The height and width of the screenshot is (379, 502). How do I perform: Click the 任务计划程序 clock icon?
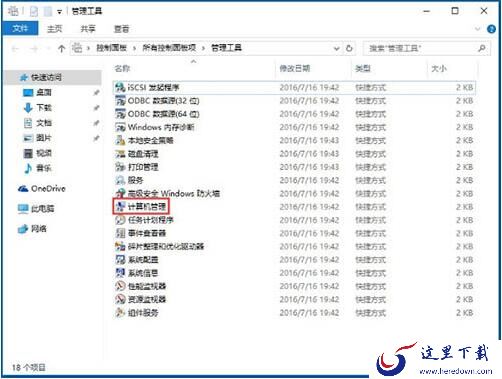click(x=120, y=220)
